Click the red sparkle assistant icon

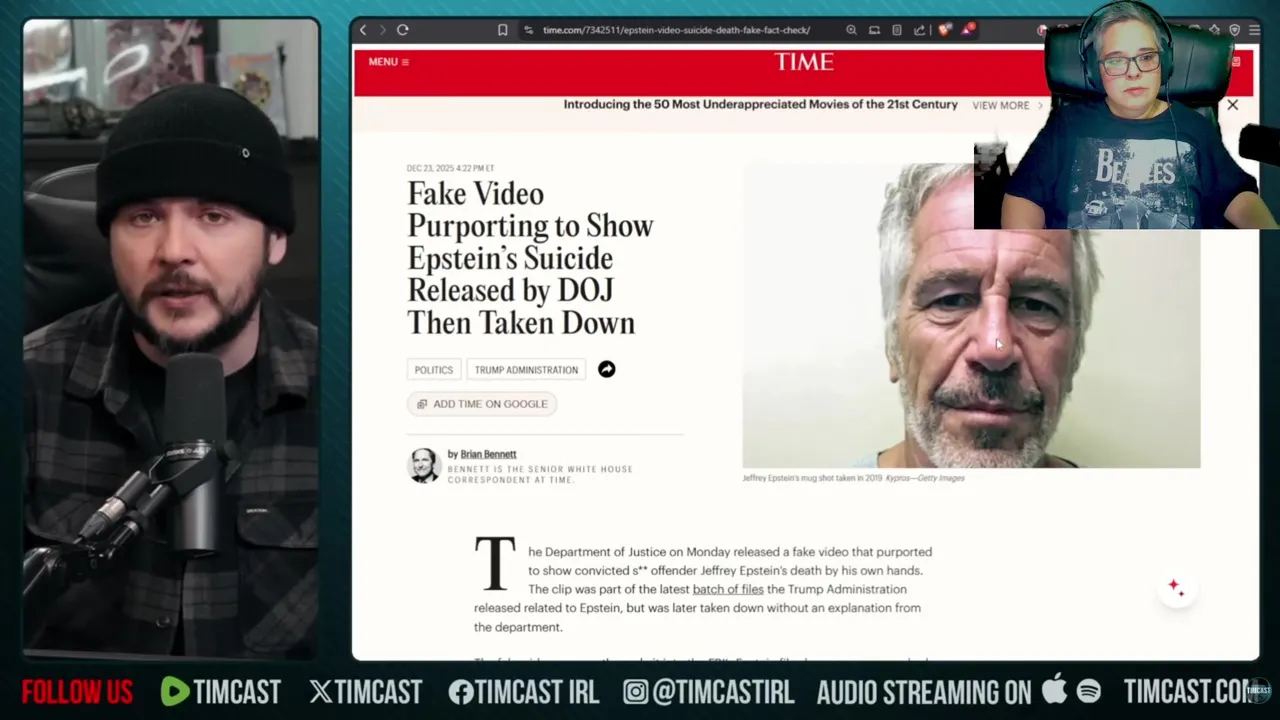[x=1176, y=587]
